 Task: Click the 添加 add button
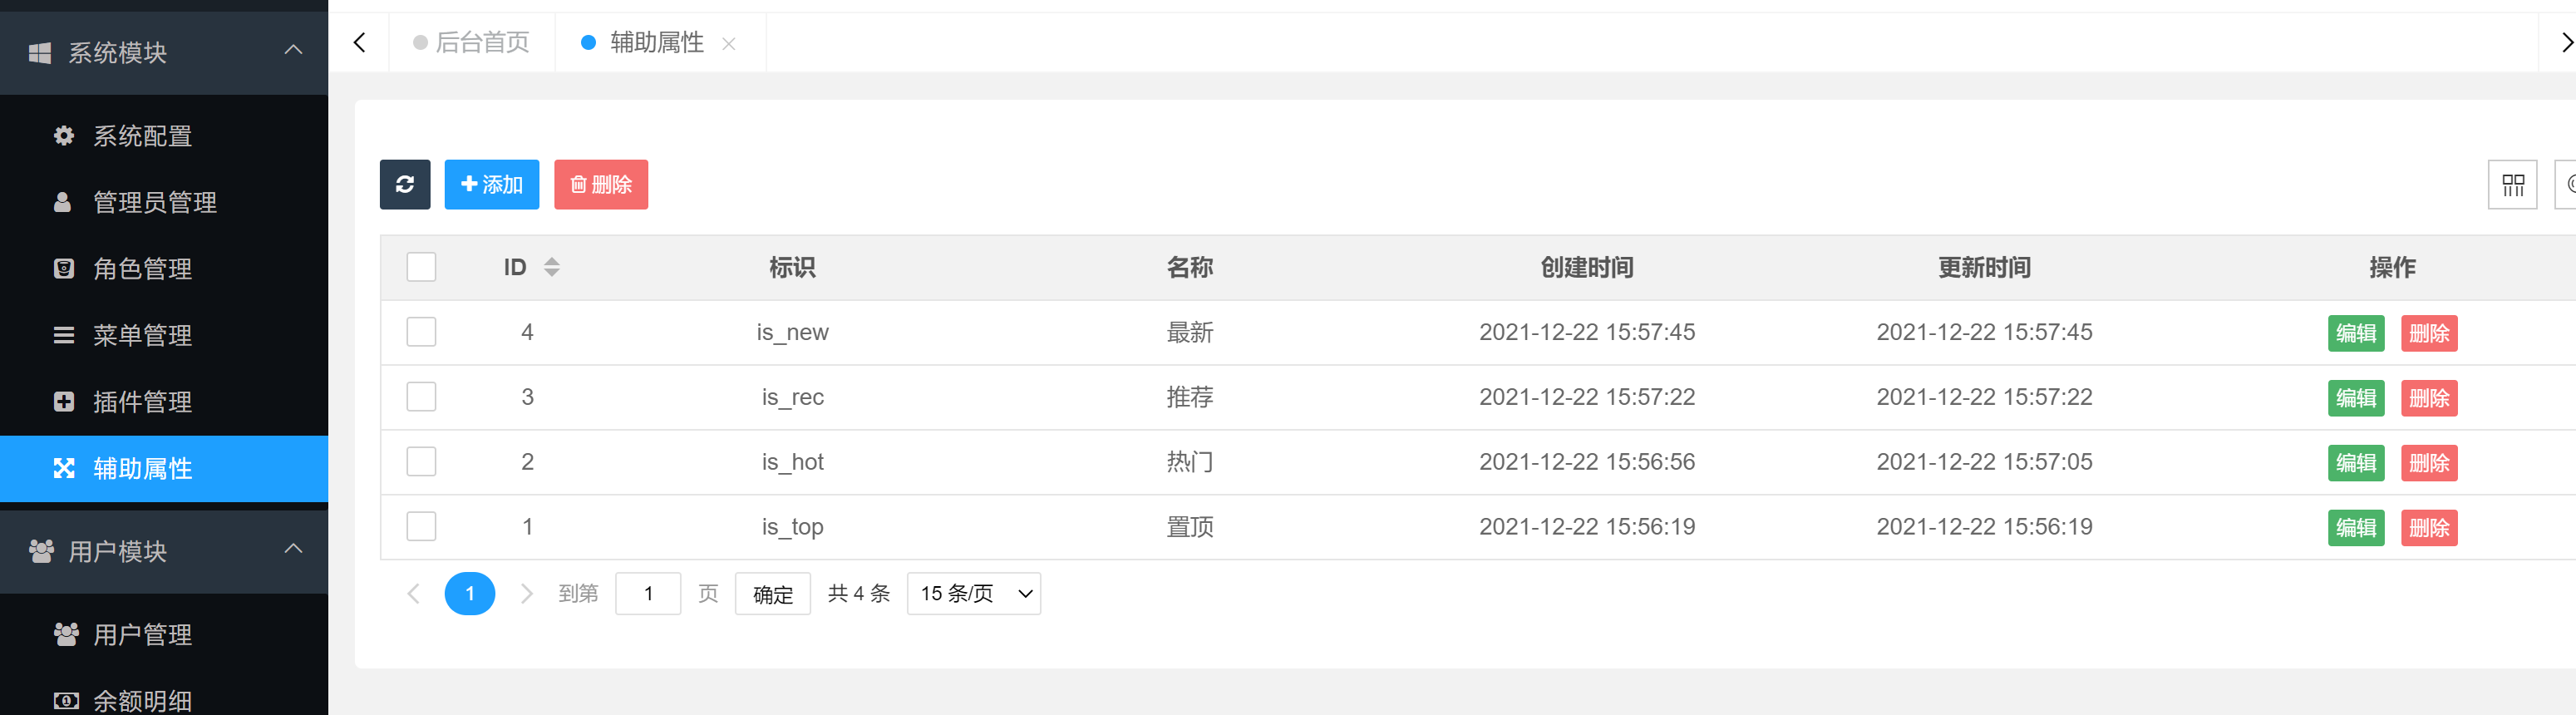[x=491, y=184]
